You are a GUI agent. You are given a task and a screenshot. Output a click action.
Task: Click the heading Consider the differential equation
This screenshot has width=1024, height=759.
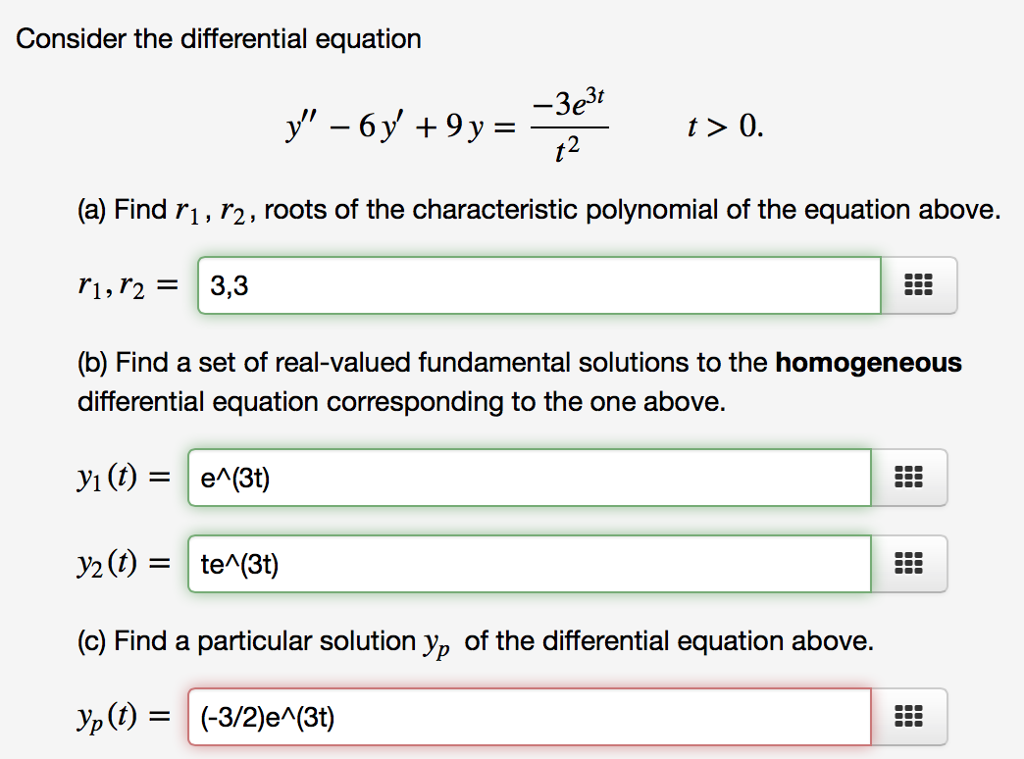click(x=219, y=39)
